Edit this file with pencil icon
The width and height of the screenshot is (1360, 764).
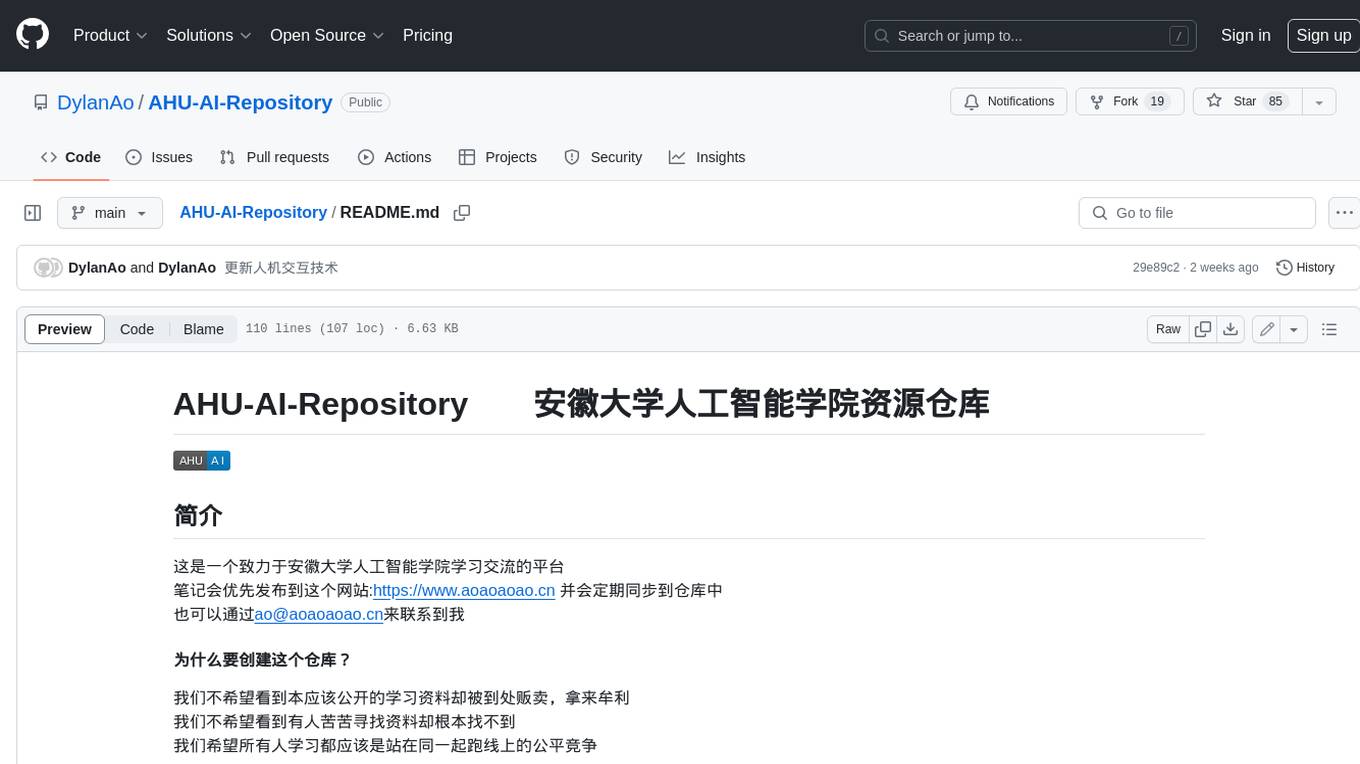coord(1267,329)
